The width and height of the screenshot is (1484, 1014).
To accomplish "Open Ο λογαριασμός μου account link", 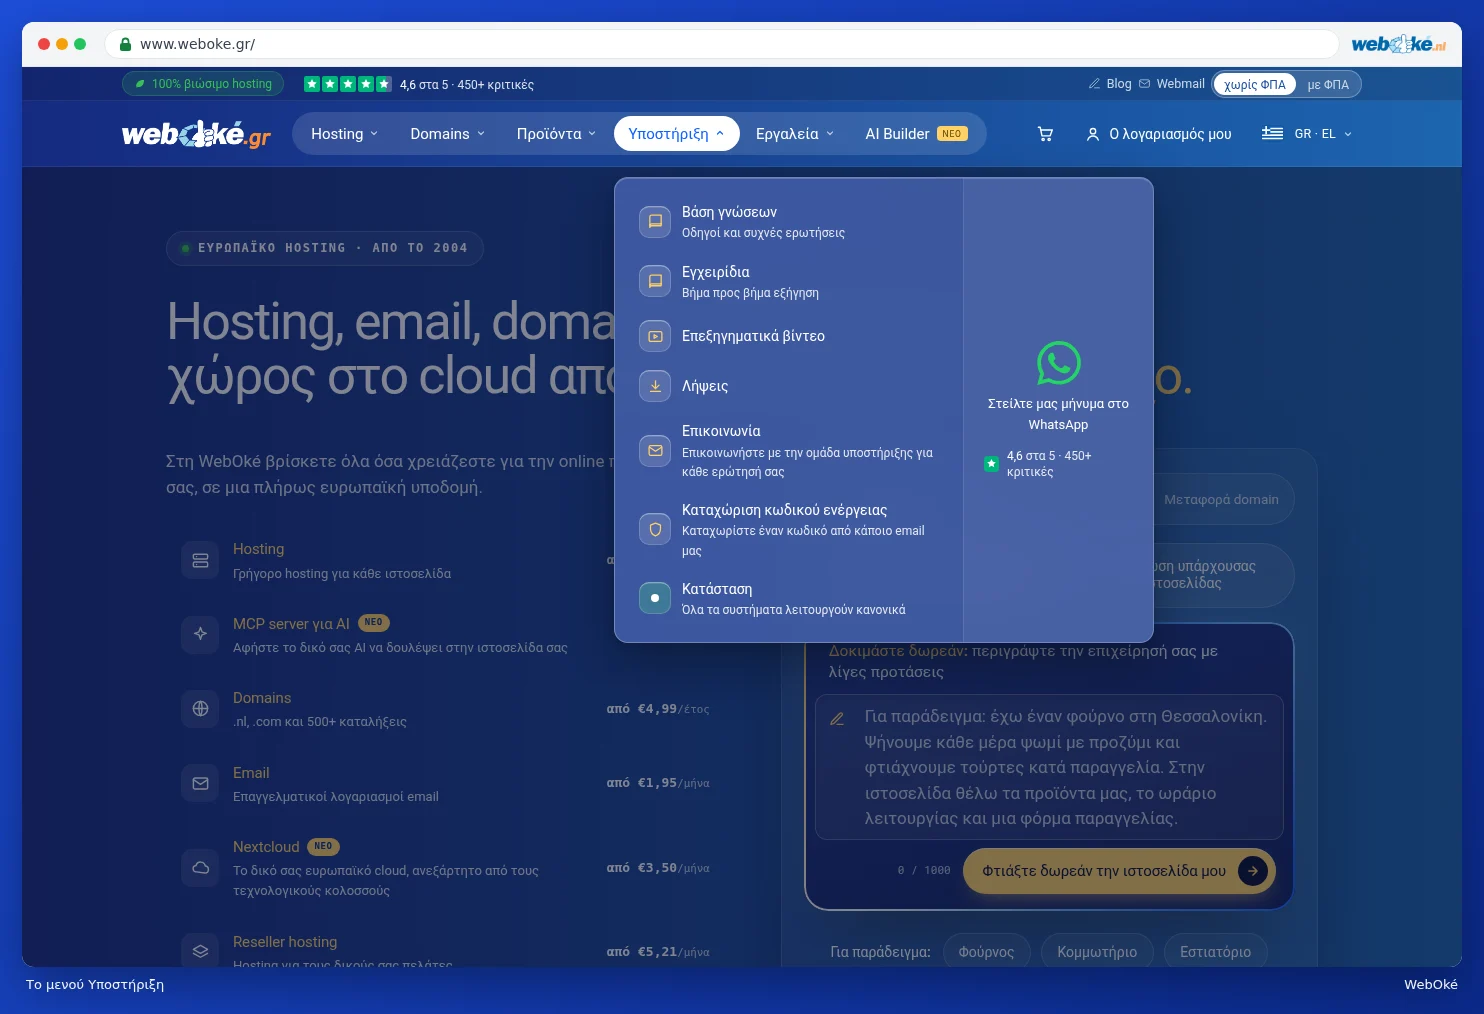I will click(x=1159, y=134).
